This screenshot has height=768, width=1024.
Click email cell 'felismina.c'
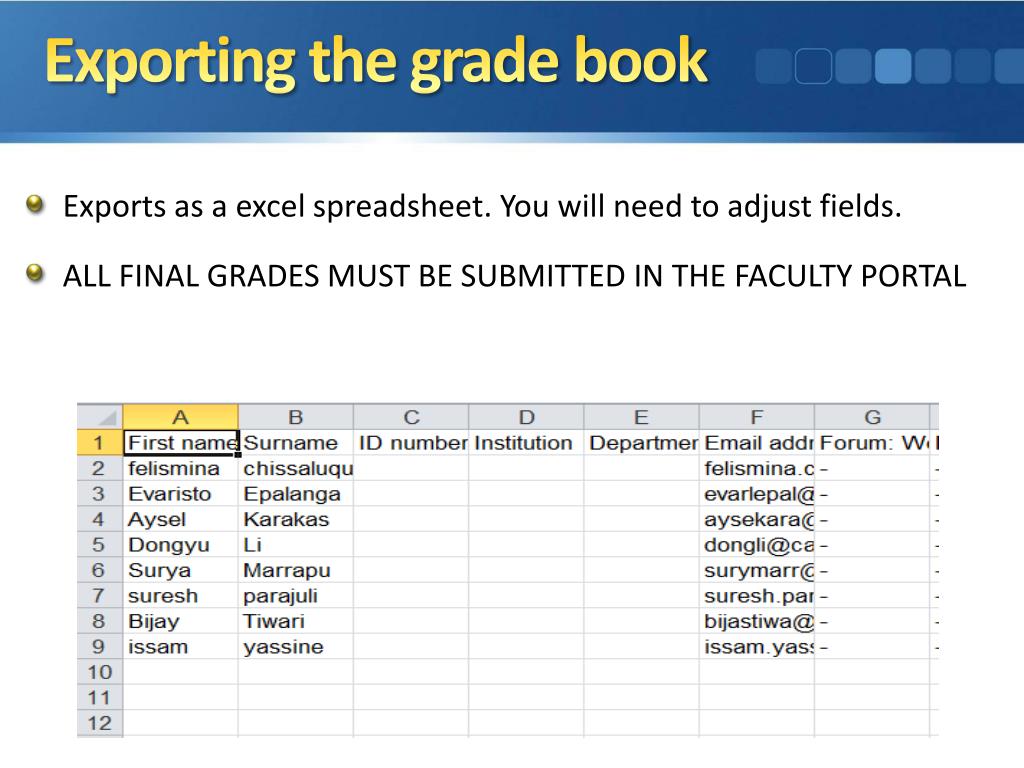click(x=757, y=468)
